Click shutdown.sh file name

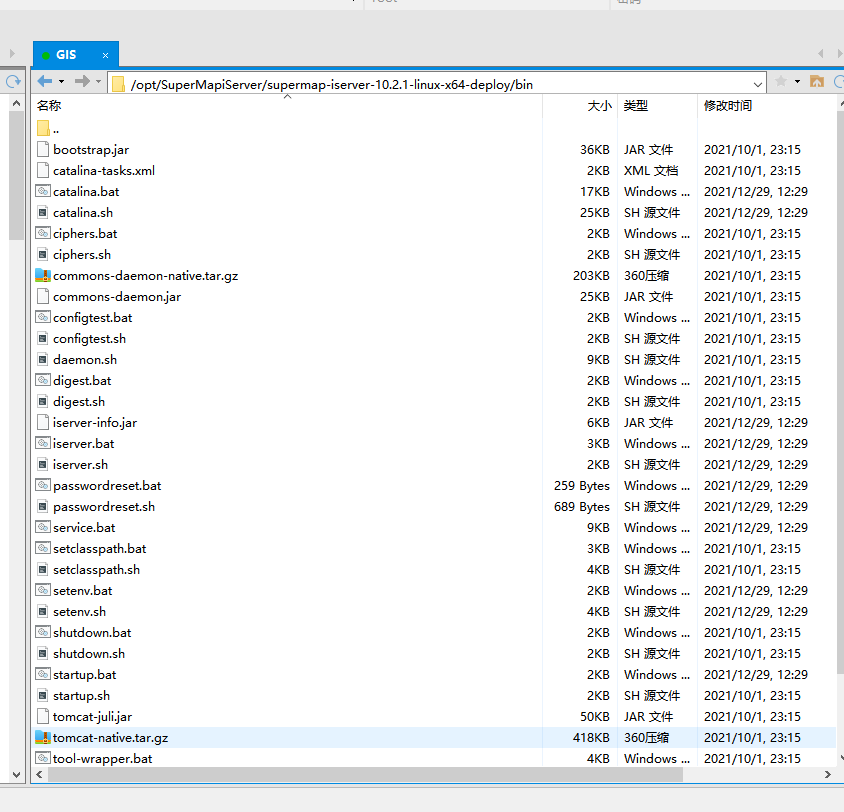point(89,653)
